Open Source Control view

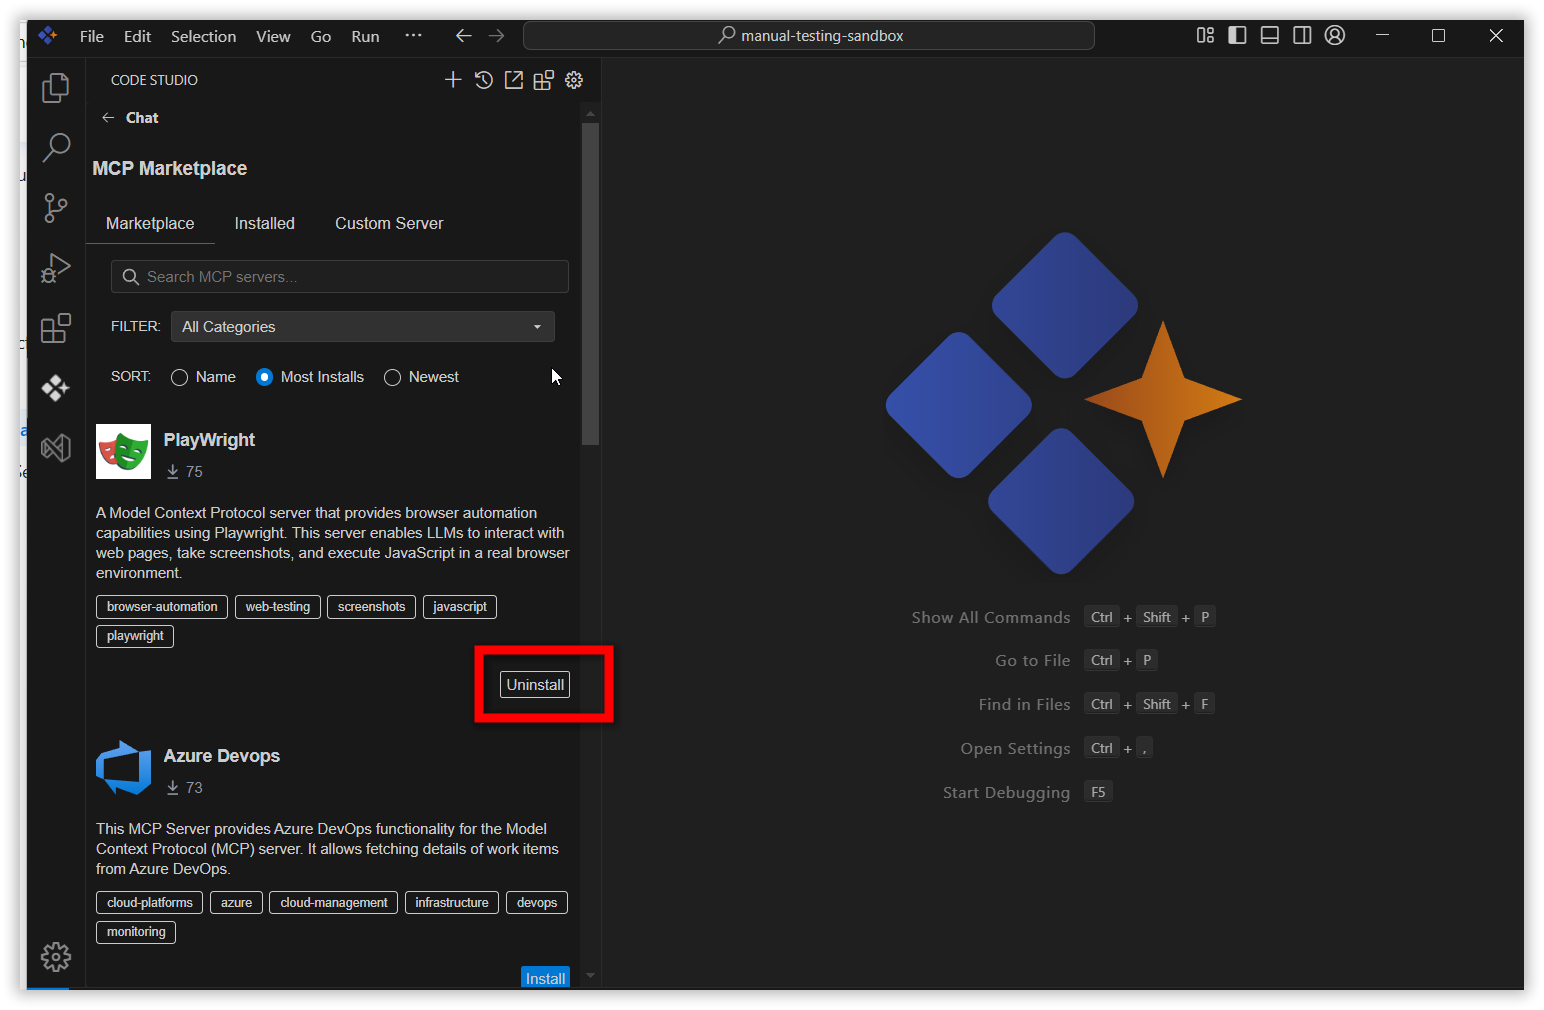point(56,208)
